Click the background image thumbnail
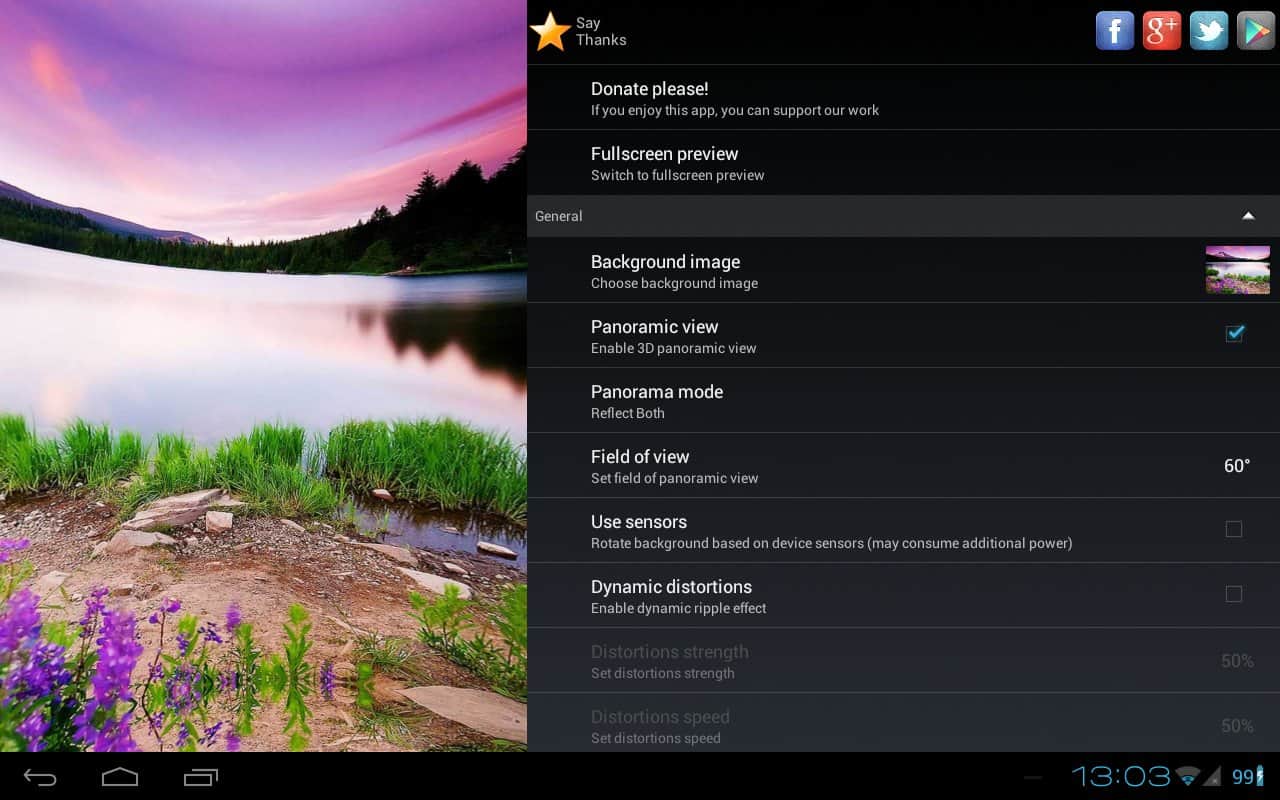 1237,270
